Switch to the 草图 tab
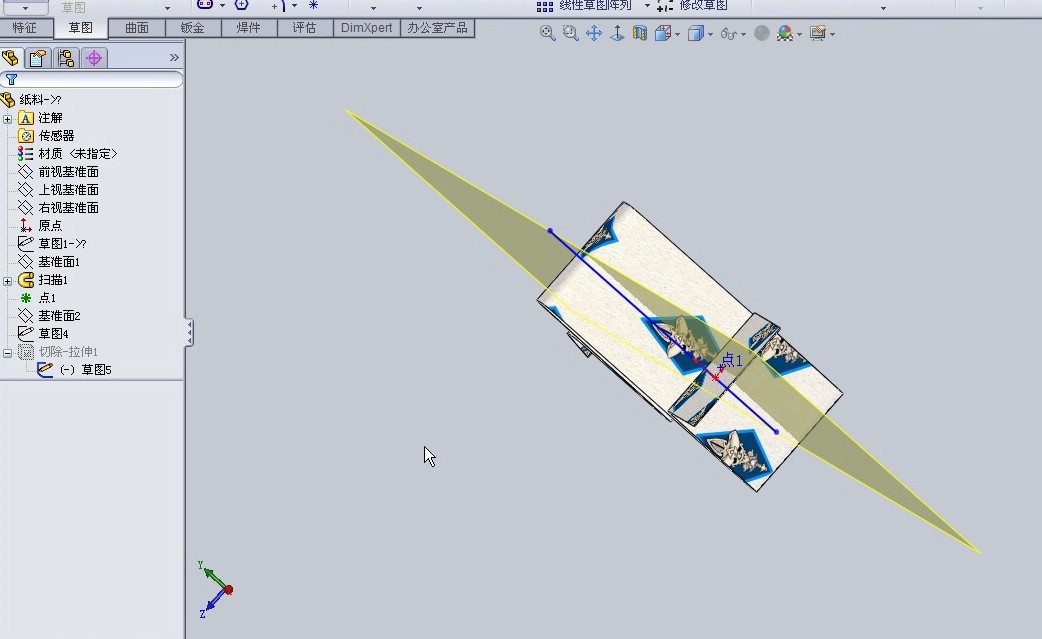The image size is (1042, 639). coord(80,28)
